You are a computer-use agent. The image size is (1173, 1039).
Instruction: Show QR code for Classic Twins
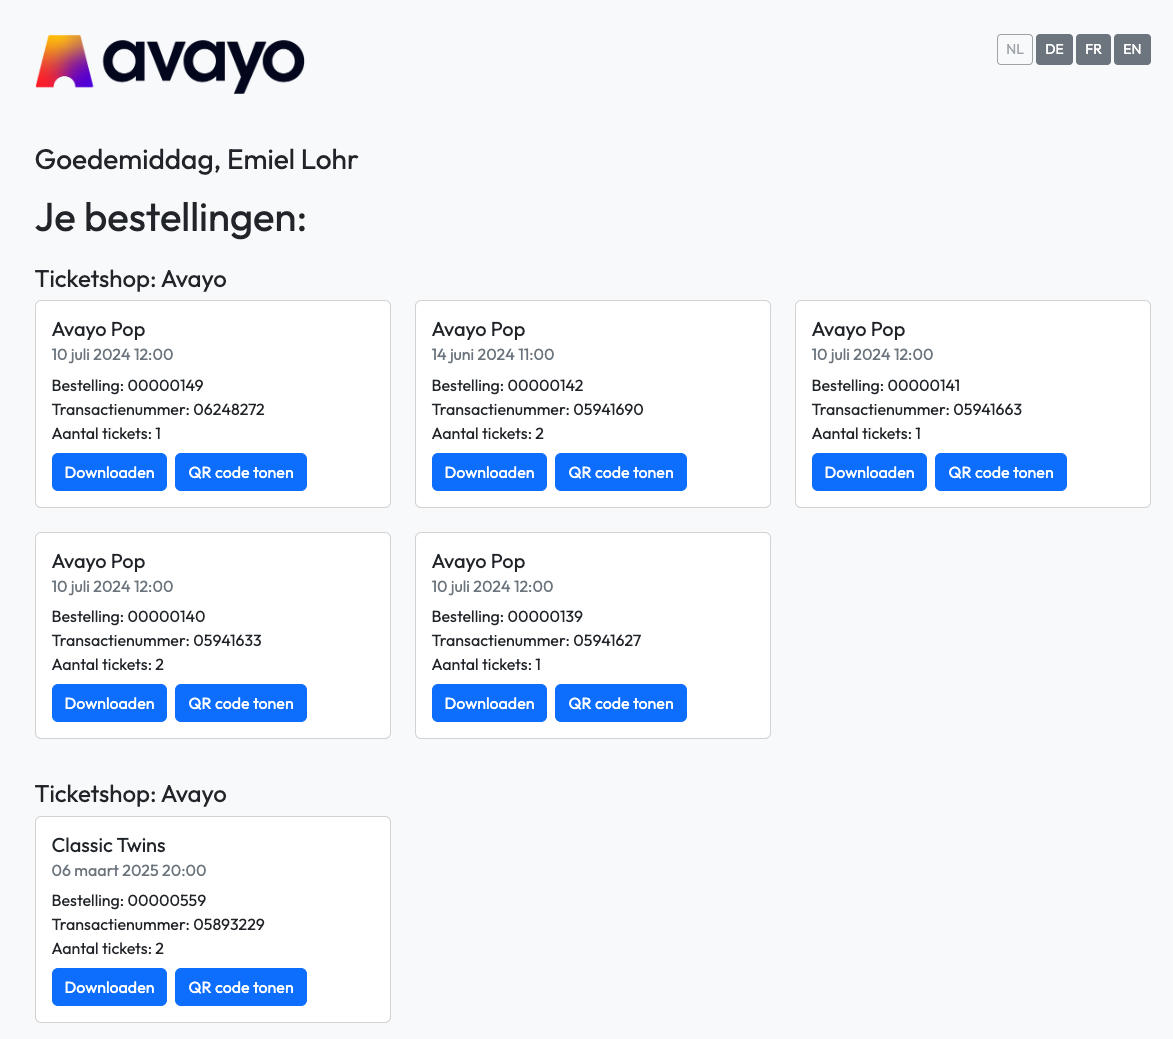point(241,987)
